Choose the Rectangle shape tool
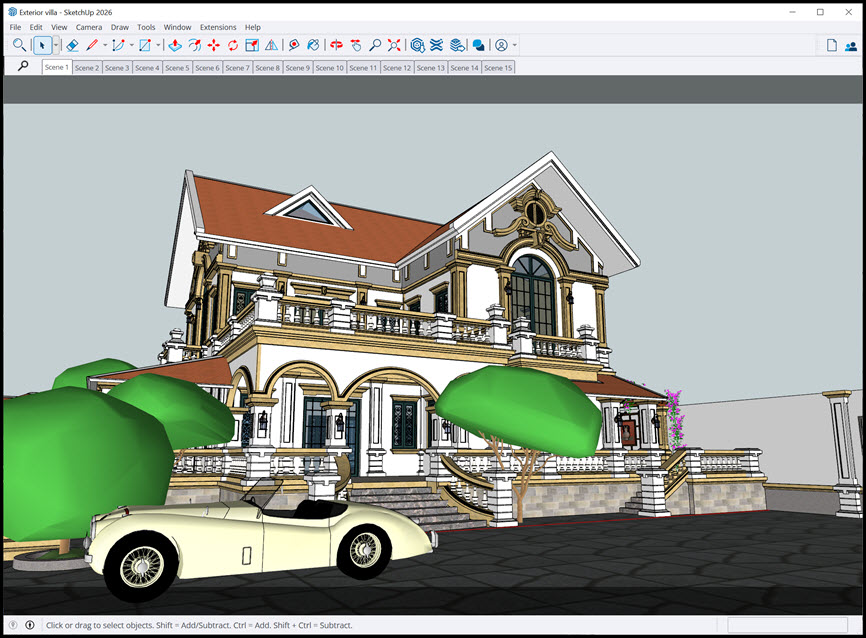The width and height of the screenshot is (866, 638). [x=145, y=45]
